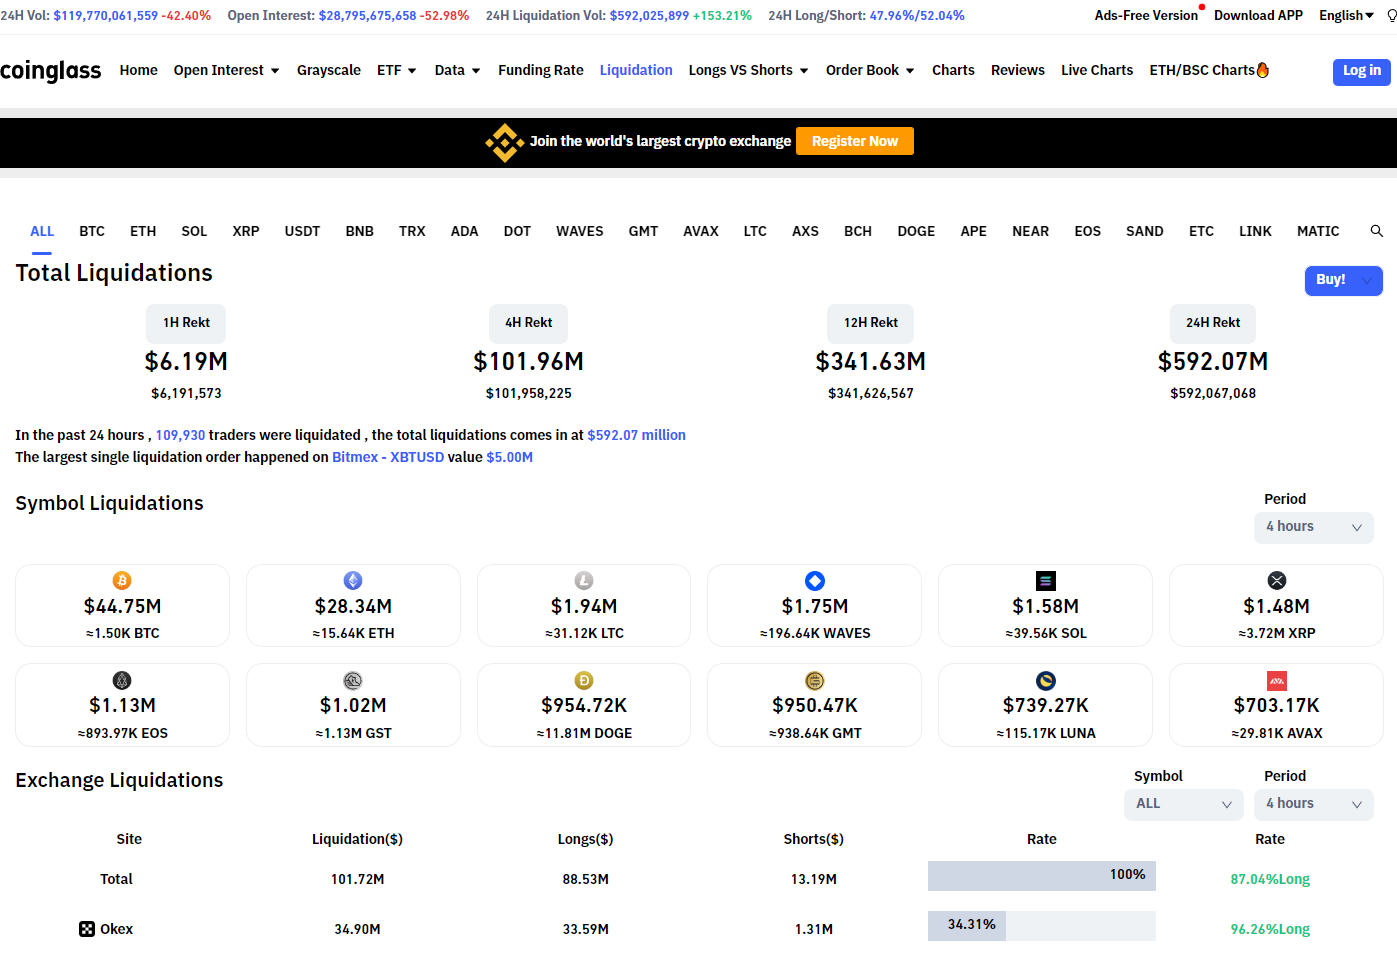Select the ETH coin tab
Screen dimensions: 1397x956
pyautogui.click(x=143, y=231)
